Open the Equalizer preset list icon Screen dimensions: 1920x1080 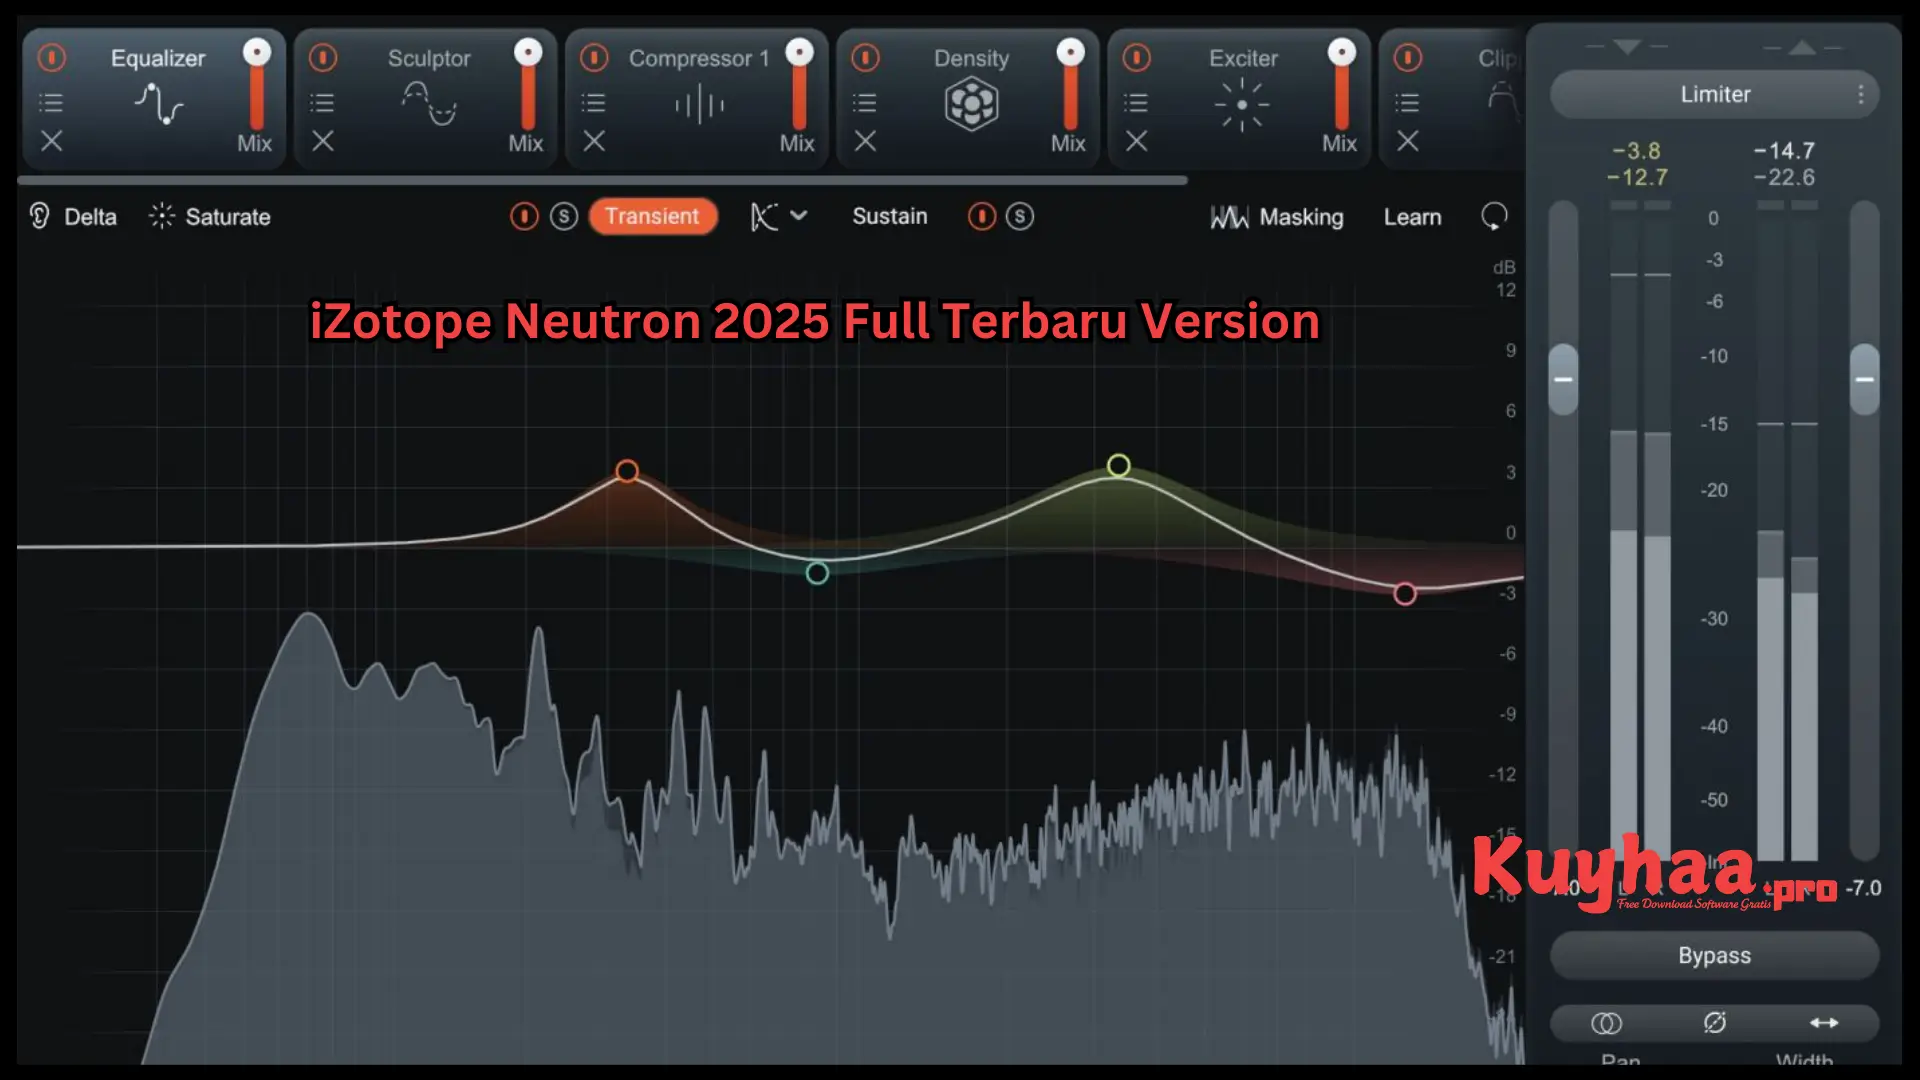(51, 102)
